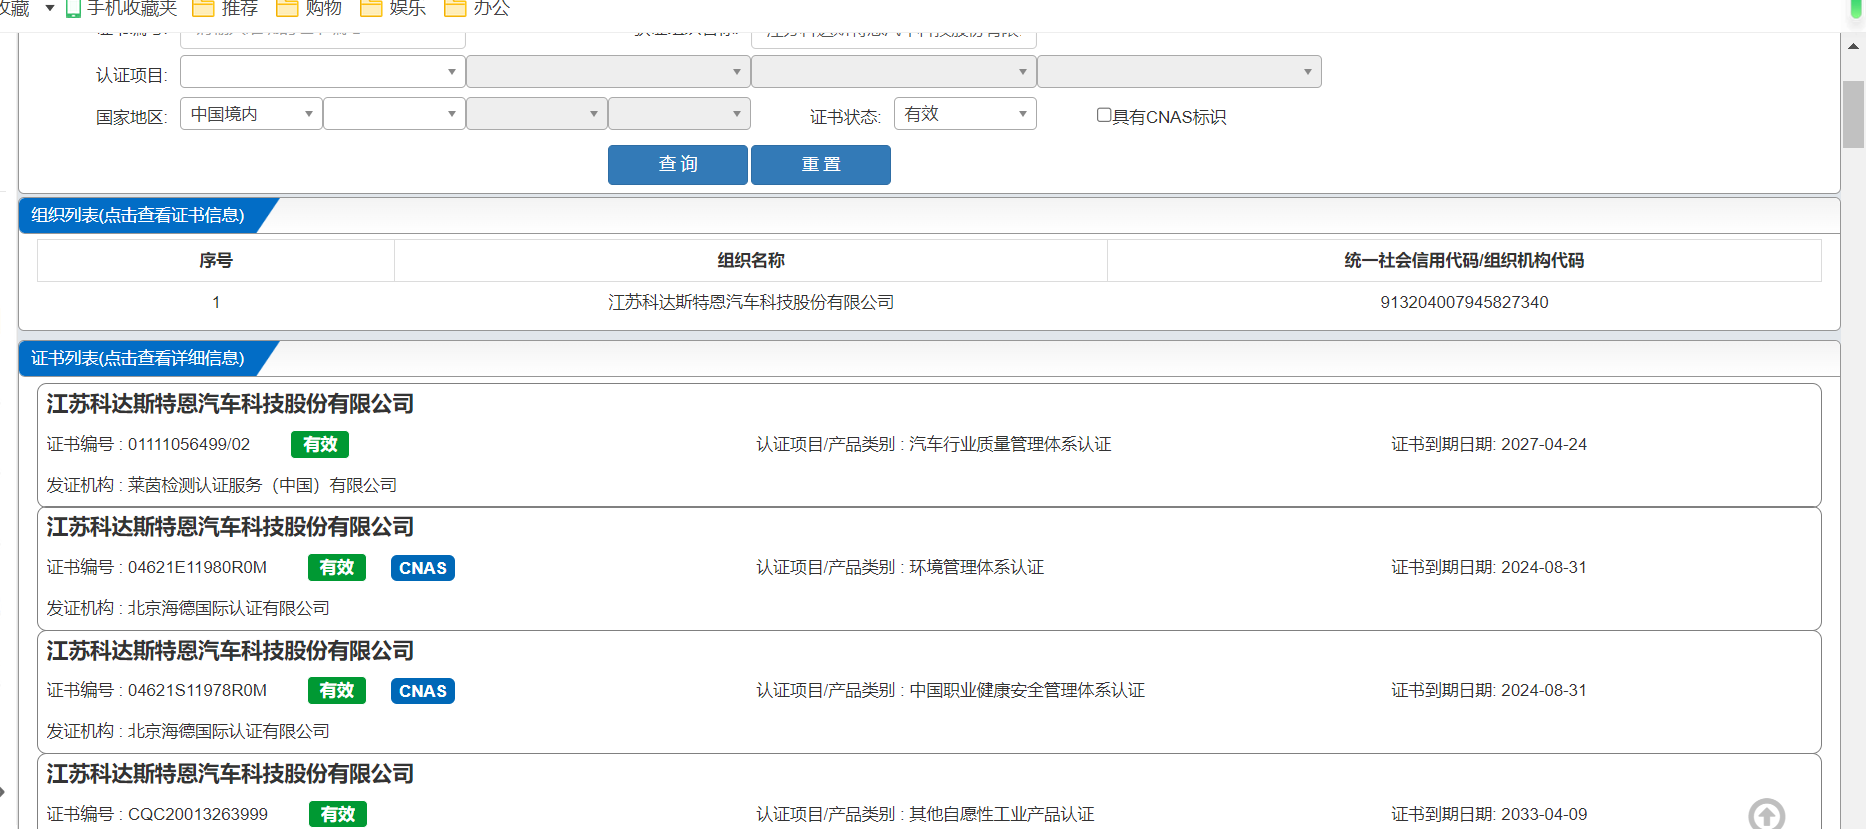1866x829 pixels.
Task: Expand the second 认证项目 dropdown
Action: (608, 72)
